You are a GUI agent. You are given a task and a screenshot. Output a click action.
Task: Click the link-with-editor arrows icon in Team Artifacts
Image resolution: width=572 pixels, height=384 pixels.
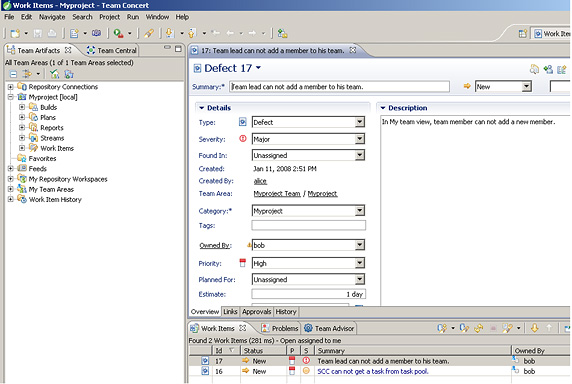coord(27,74)
